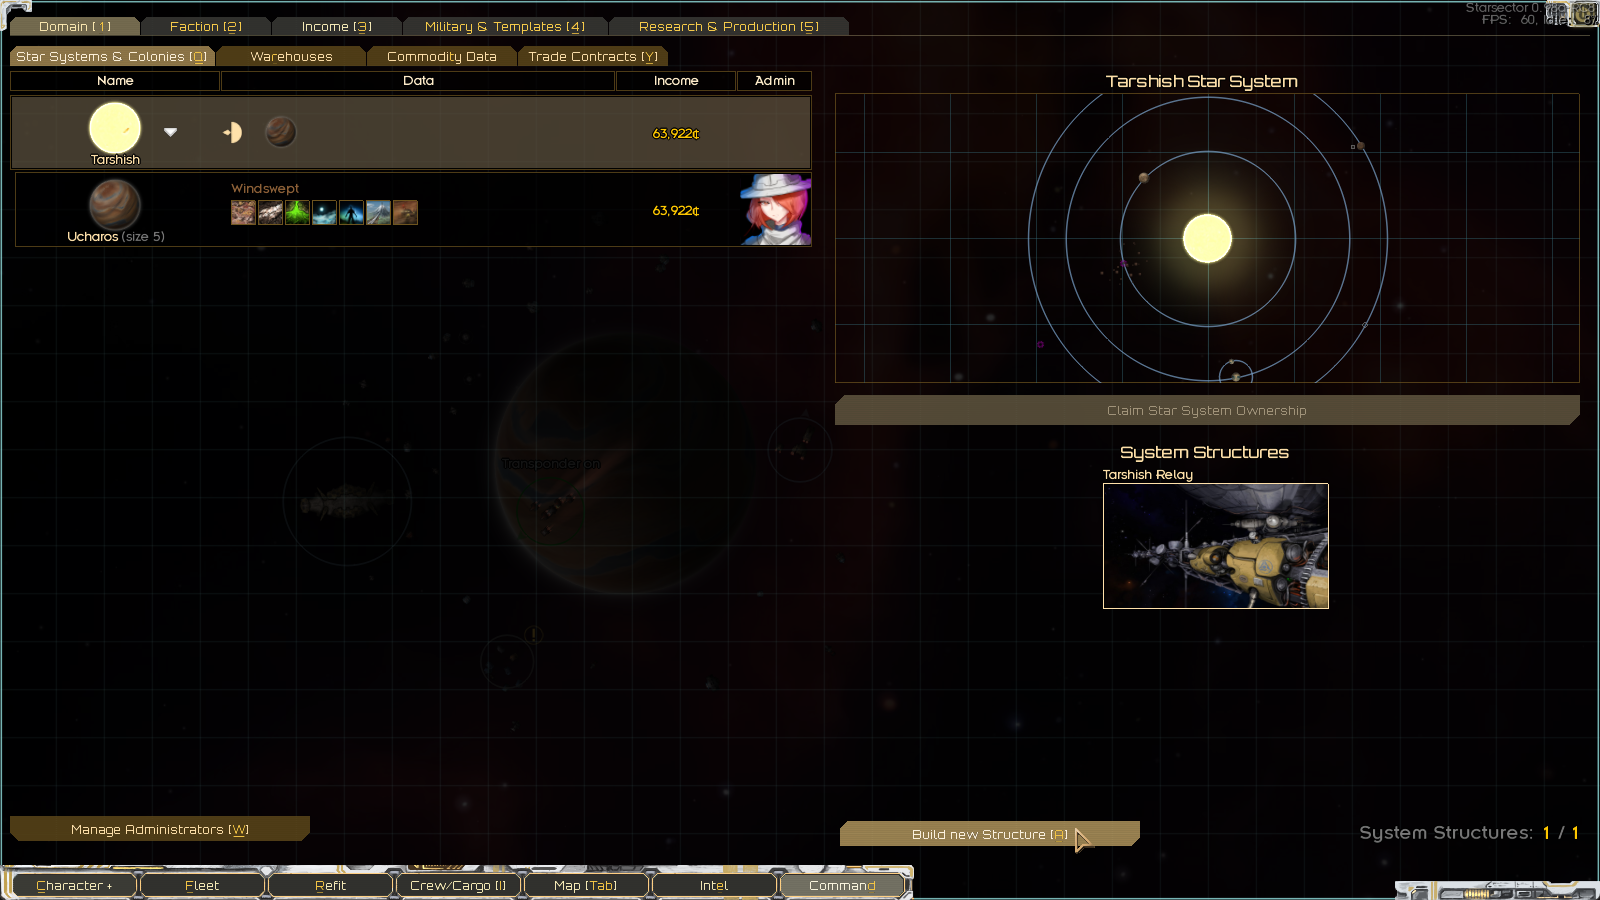Click the small planet icon in the Tarshish row
The image size is (1600, 900).
point(281,132)
